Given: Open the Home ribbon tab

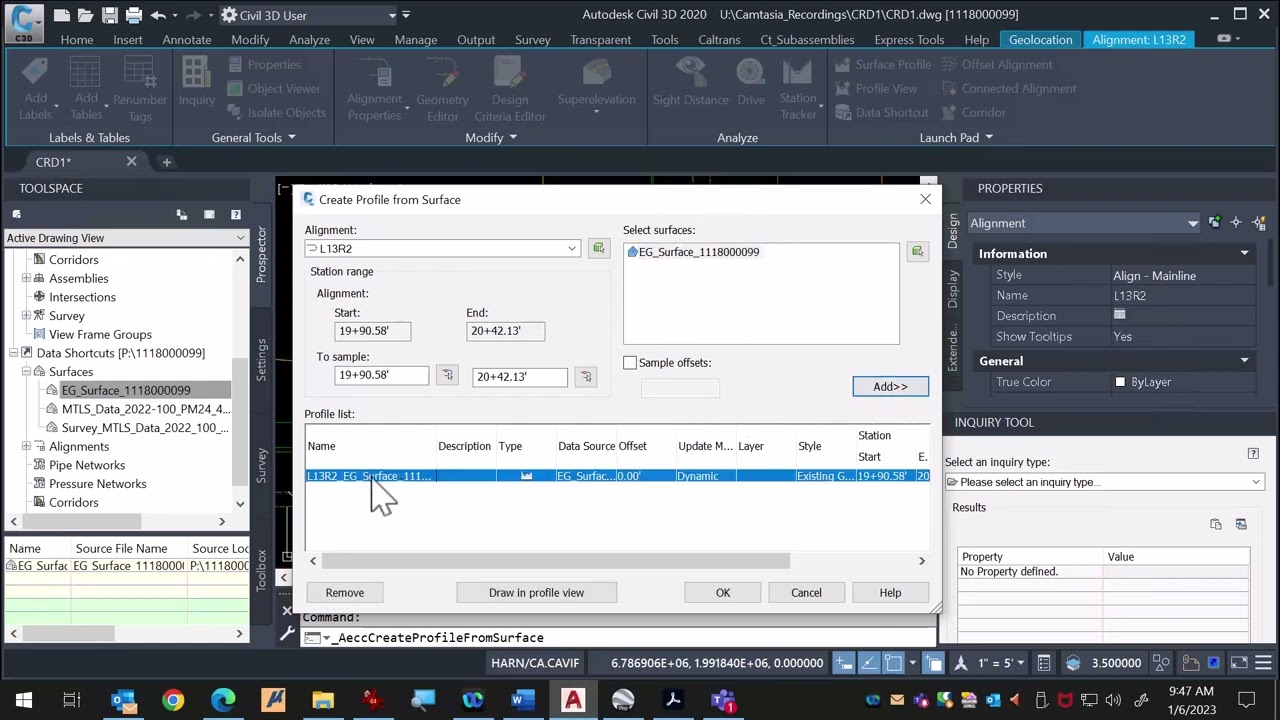Looking at the screenshot, I should point(76,40).
